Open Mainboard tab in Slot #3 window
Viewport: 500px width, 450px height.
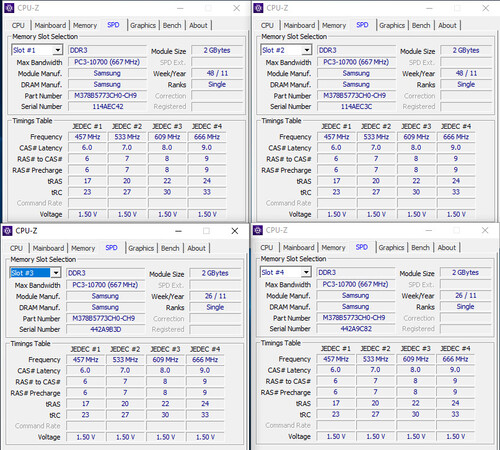coord(48,248)
